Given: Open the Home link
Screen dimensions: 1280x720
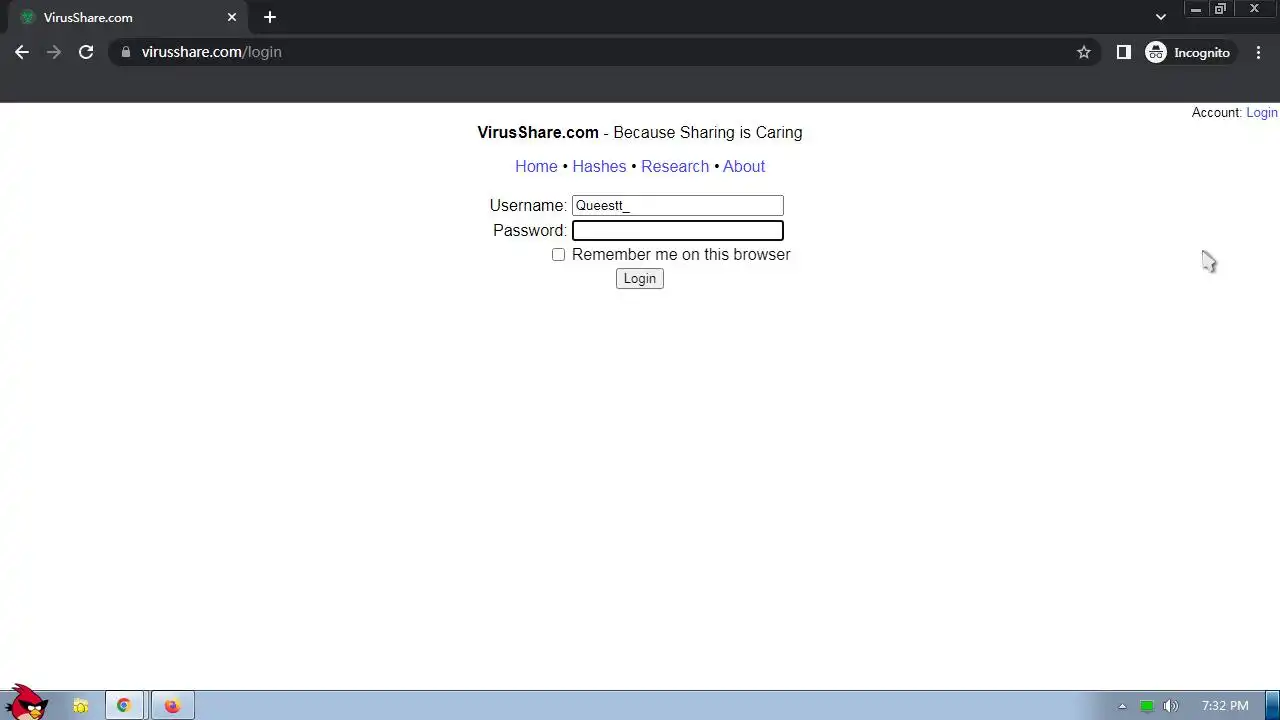Looking at the screenshot, I should click(536, 166).
